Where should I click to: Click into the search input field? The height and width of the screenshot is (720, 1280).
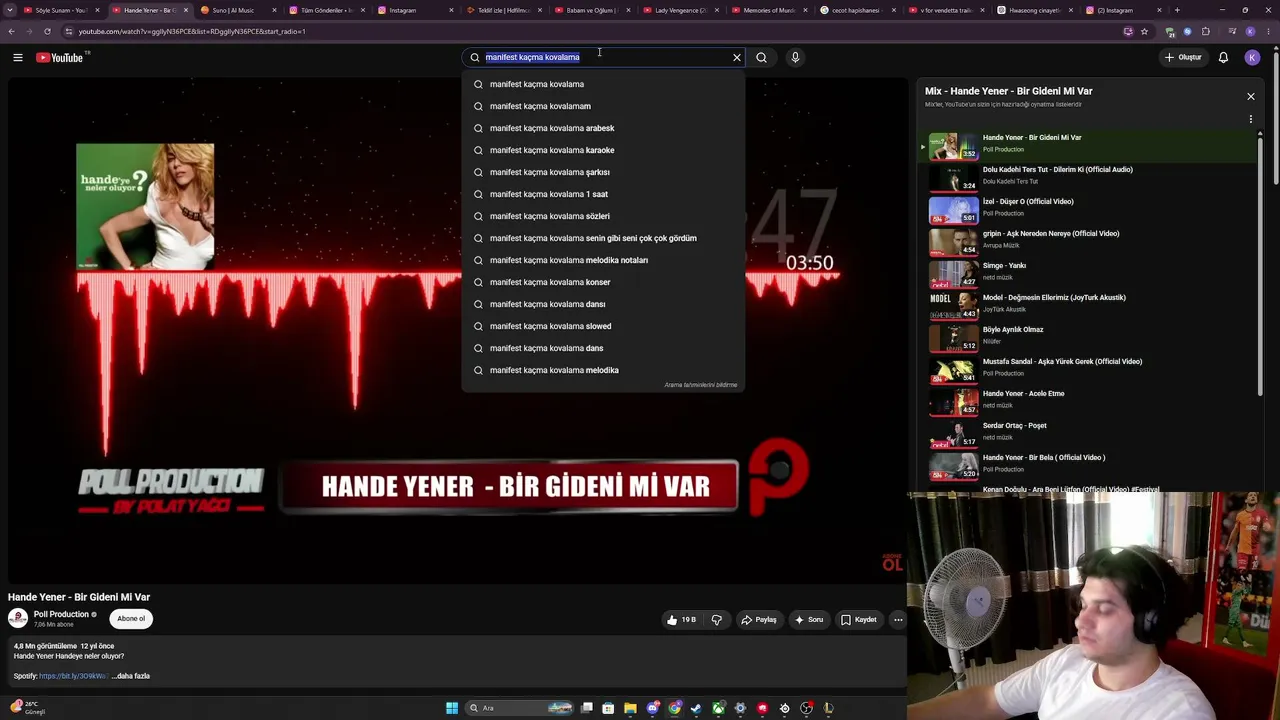coord(605,58)
